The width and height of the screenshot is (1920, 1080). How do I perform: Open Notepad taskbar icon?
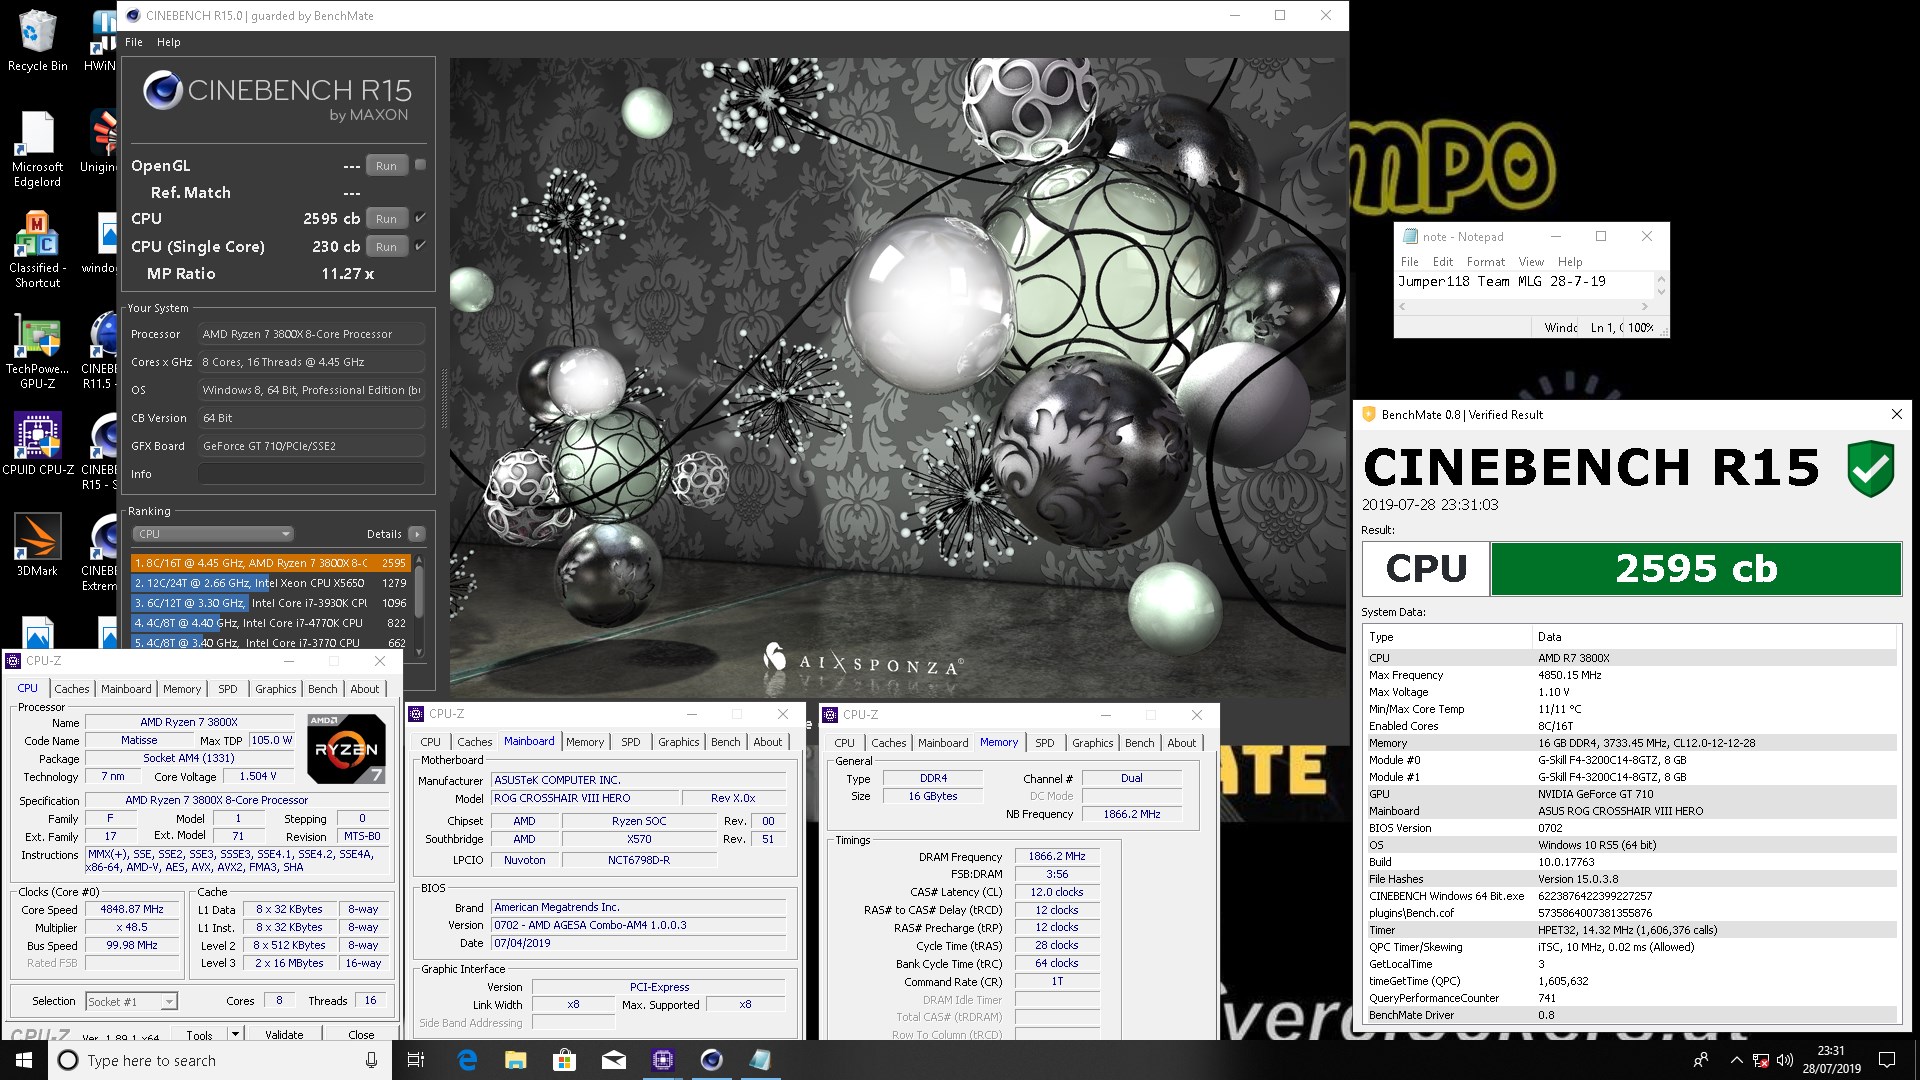pos(760,1060)
